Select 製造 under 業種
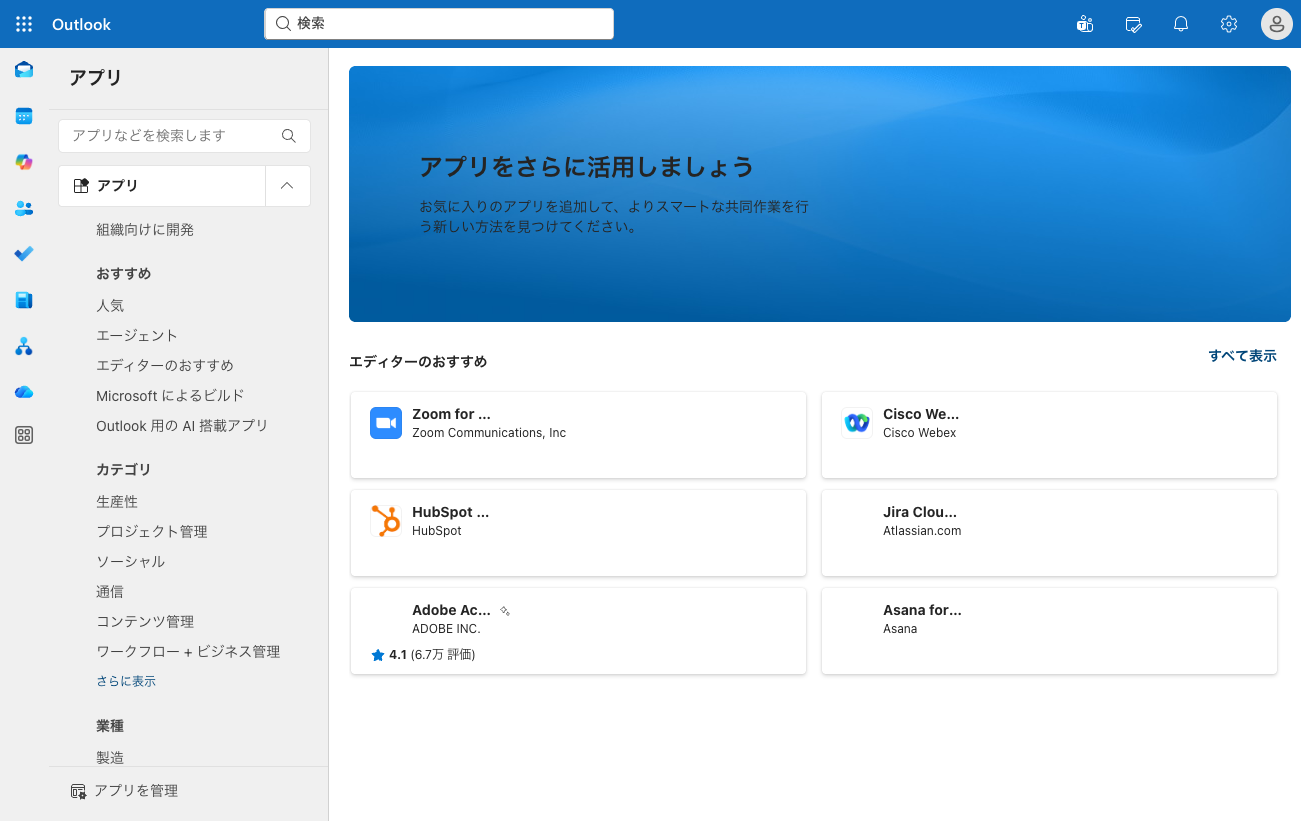 pos(110,757)
